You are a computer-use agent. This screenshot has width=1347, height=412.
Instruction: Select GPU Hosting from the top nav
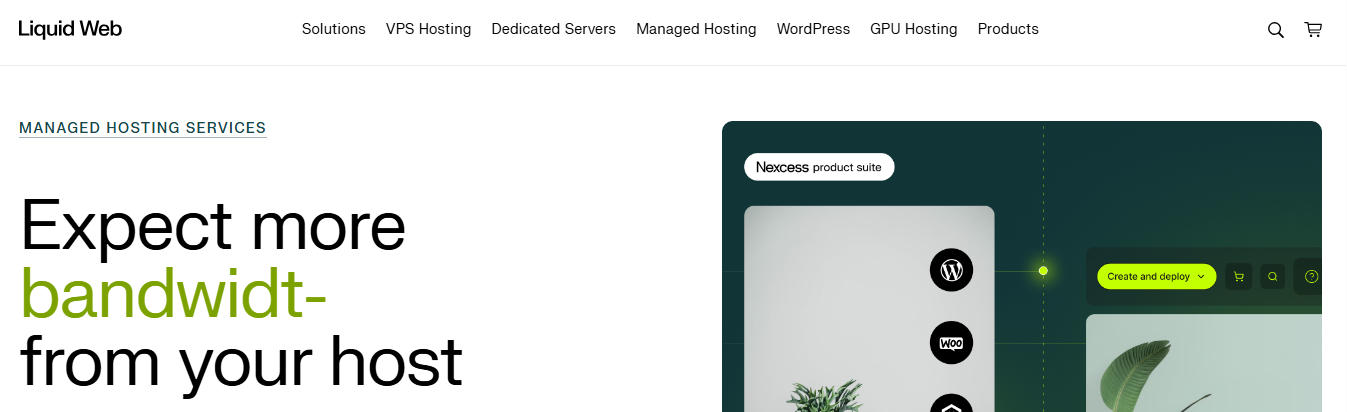click(x=913, y=29)
